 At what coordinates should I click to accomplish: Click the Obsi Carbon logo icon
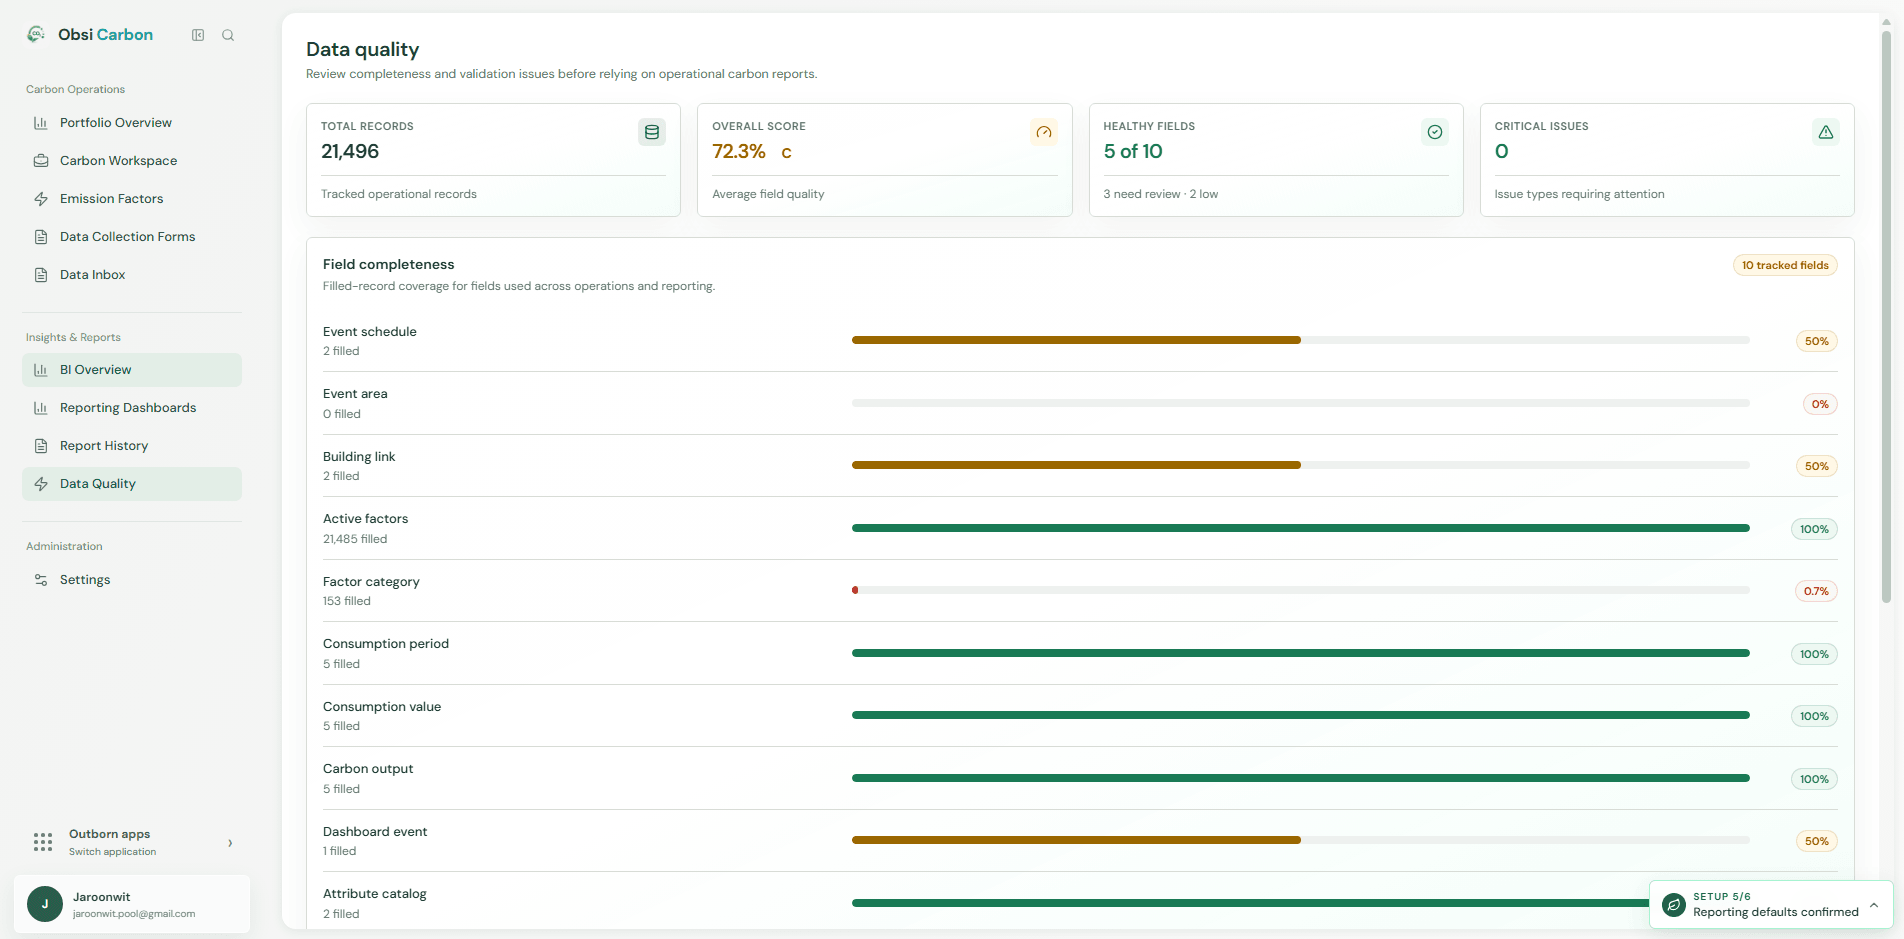point(36,34)
